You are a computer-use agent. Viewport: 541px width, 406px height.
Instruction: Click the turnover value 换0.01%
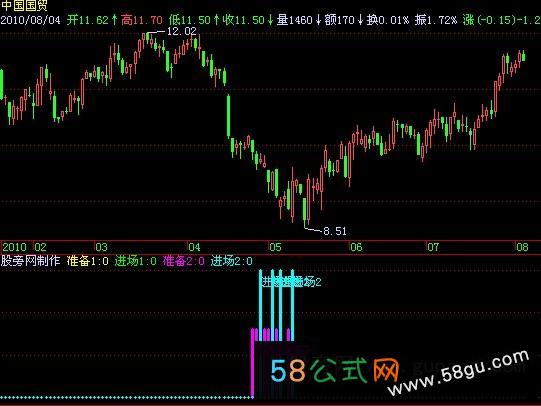coord(388,20)
